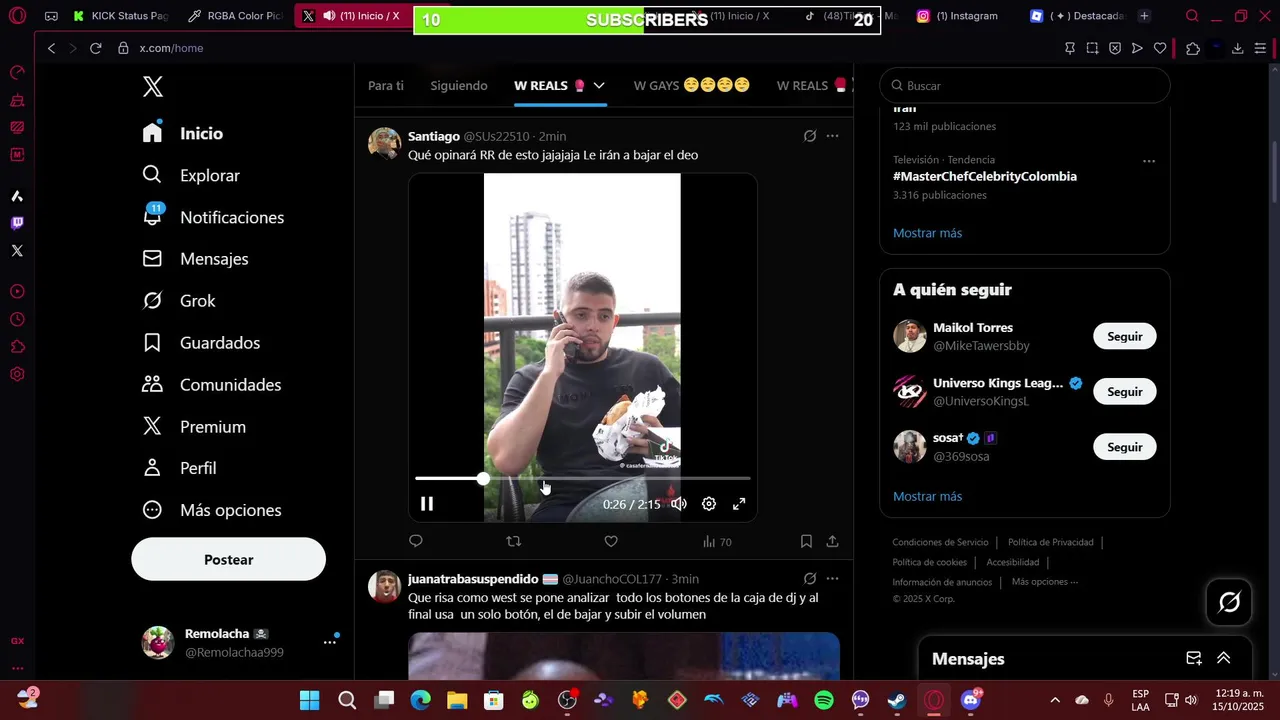
Task: Expand the W REALS tab dropdown arrow
Action: (599, 86)
